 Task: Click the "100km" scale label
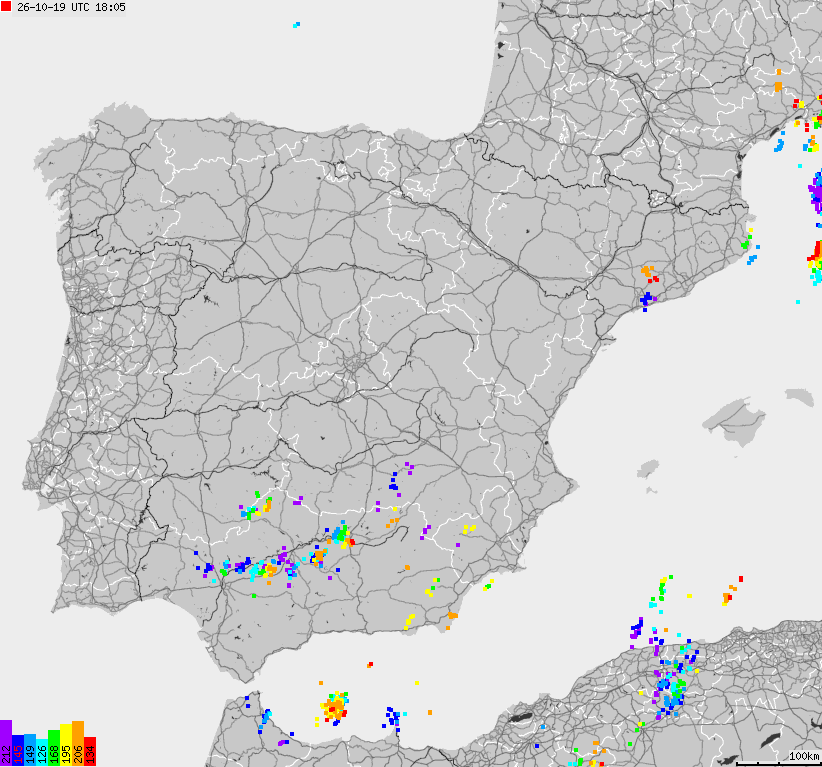[804, 756]
